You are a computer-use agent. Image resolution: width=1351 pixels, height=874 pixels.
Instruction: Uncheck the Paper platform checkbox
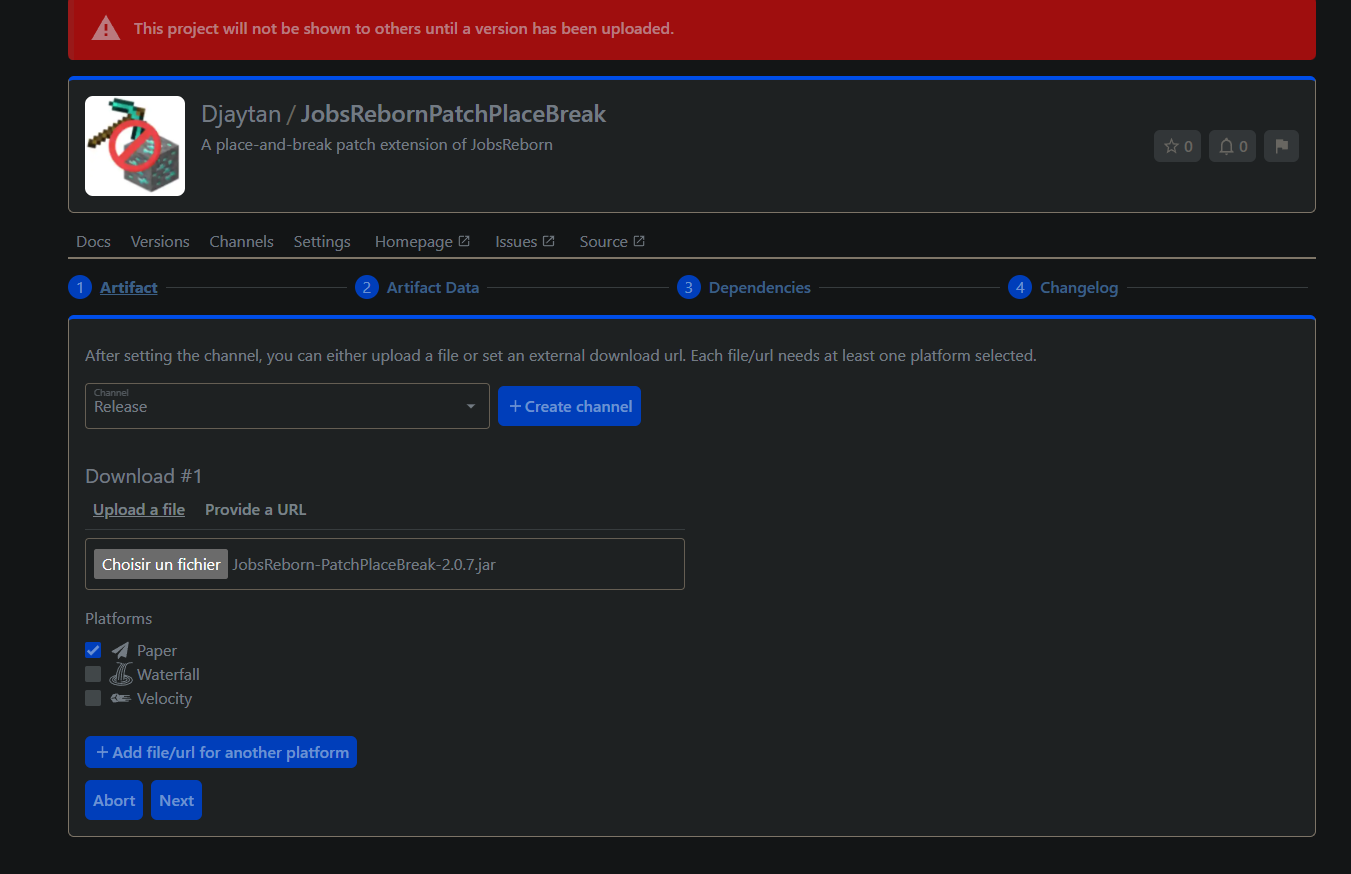[x=93, y=650]
